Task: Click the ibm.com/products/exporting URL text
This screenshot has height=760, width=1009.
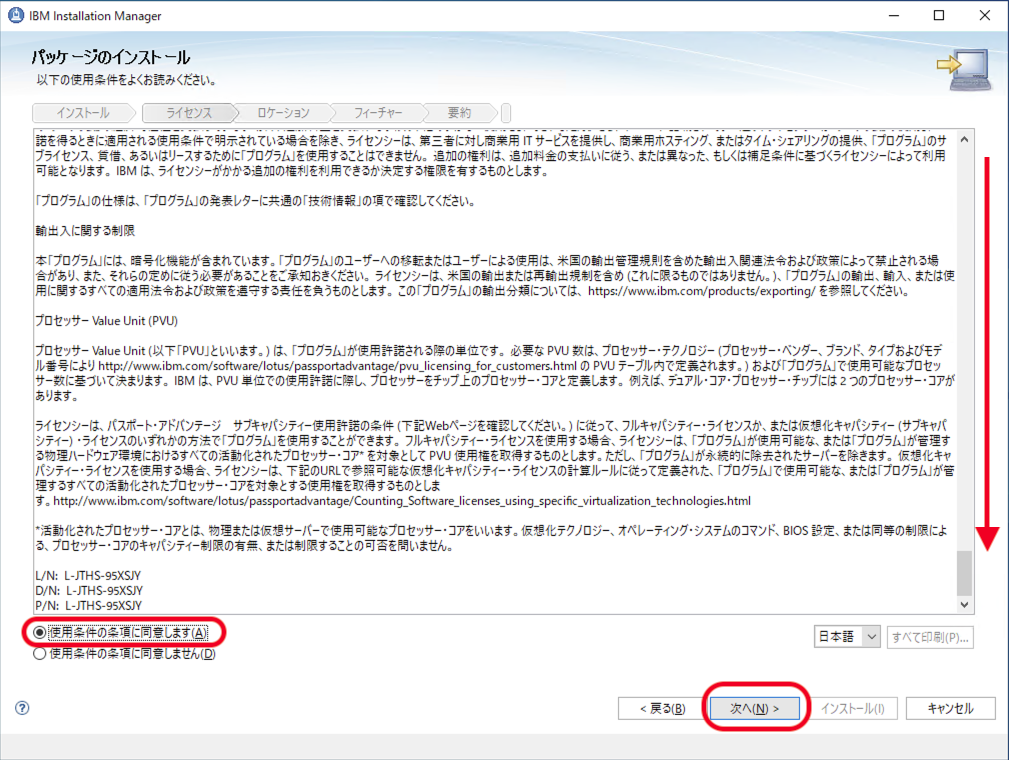Action: pyautogui.click(x=701, y=291)
